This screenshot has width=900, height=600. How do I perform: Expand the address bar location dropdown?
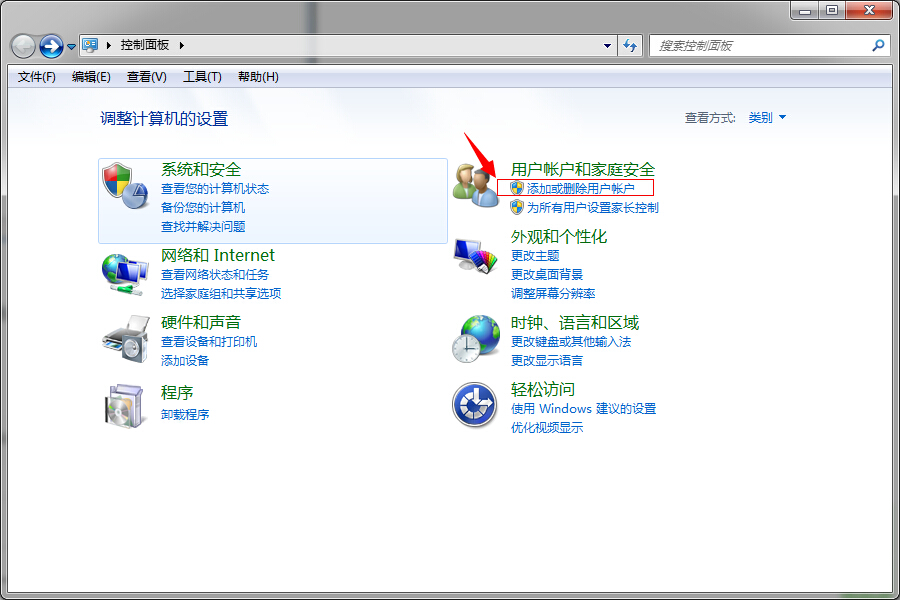pos(608,45)
